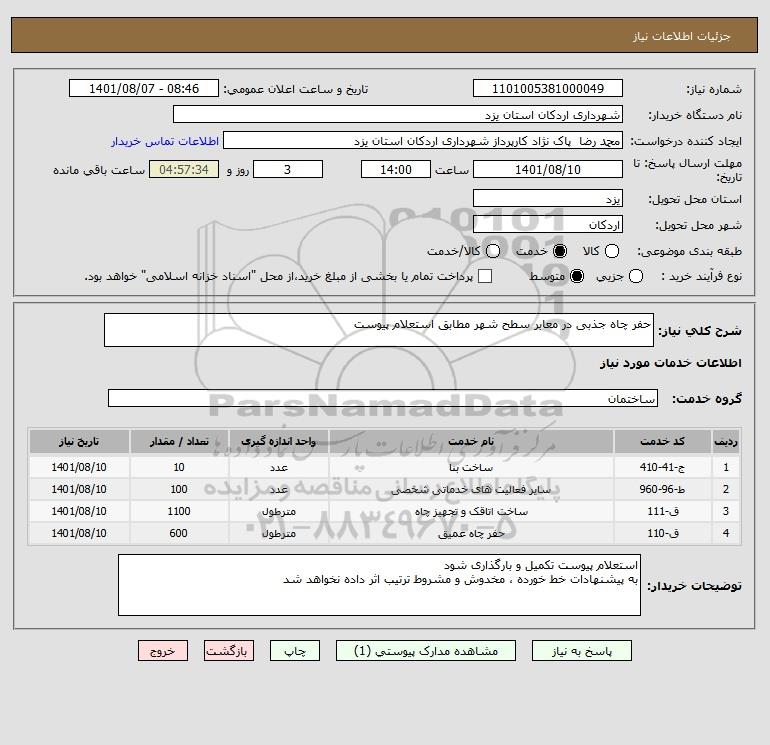Click the بازگشت back button
770x745 pixels.
[229, 651]
